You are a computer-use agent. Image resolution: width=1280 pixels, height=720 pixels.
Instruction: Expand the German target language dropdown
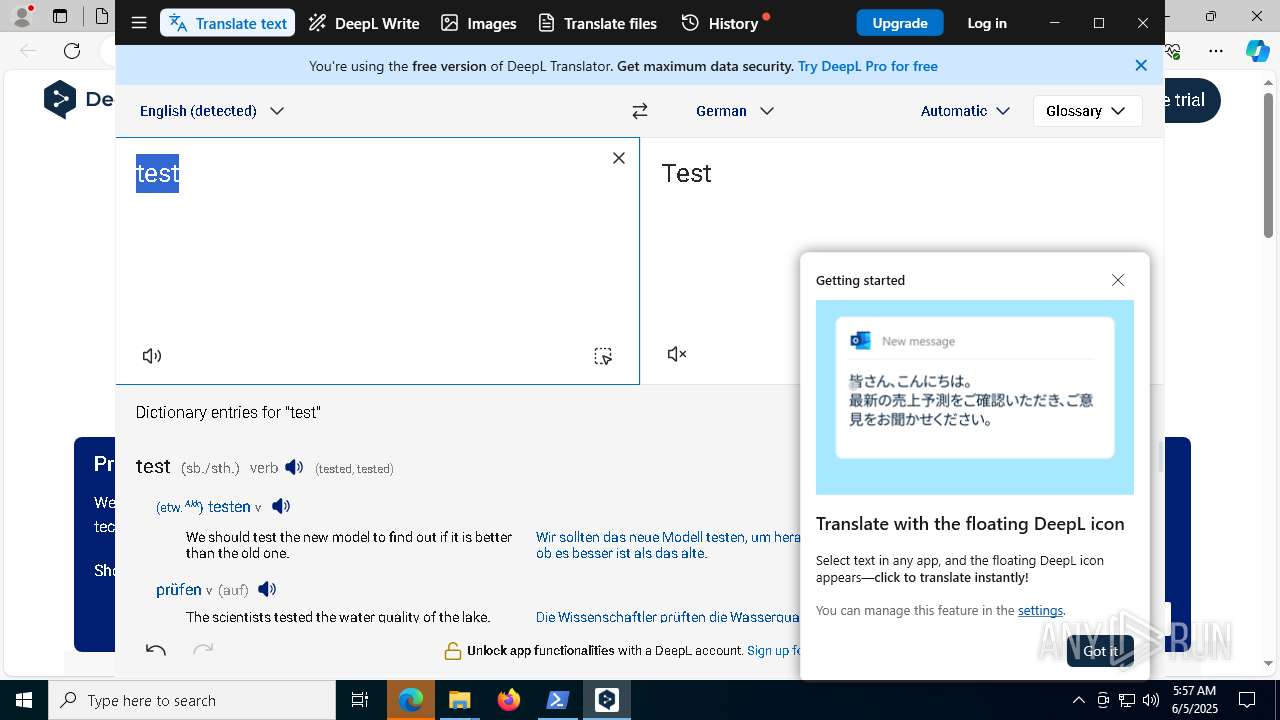(735, 111)
